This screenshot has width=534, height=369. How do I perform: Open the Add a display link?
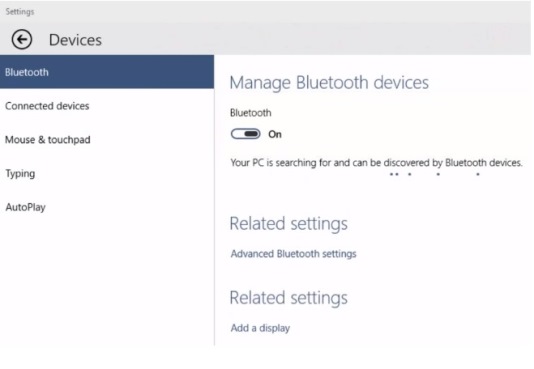coord(260,328)
